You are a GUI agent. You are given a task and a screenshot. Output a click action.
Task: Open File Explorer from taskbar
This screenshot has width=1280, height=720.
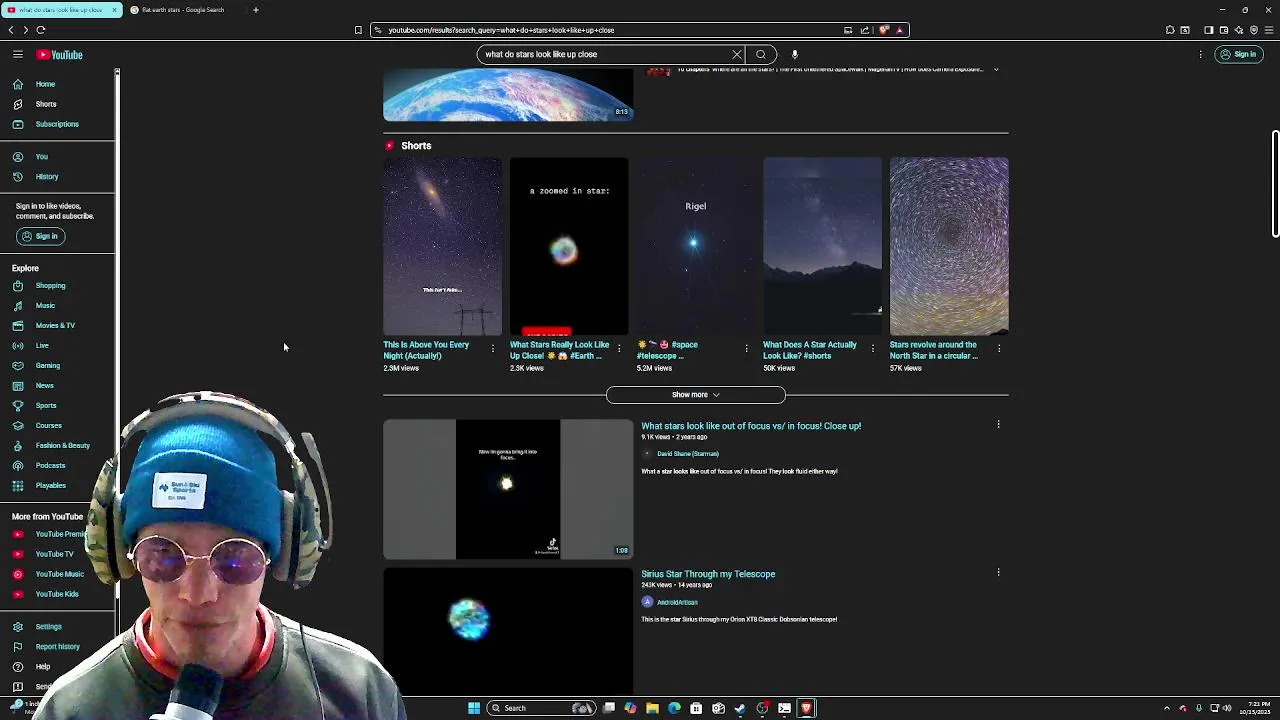(652, 708)
